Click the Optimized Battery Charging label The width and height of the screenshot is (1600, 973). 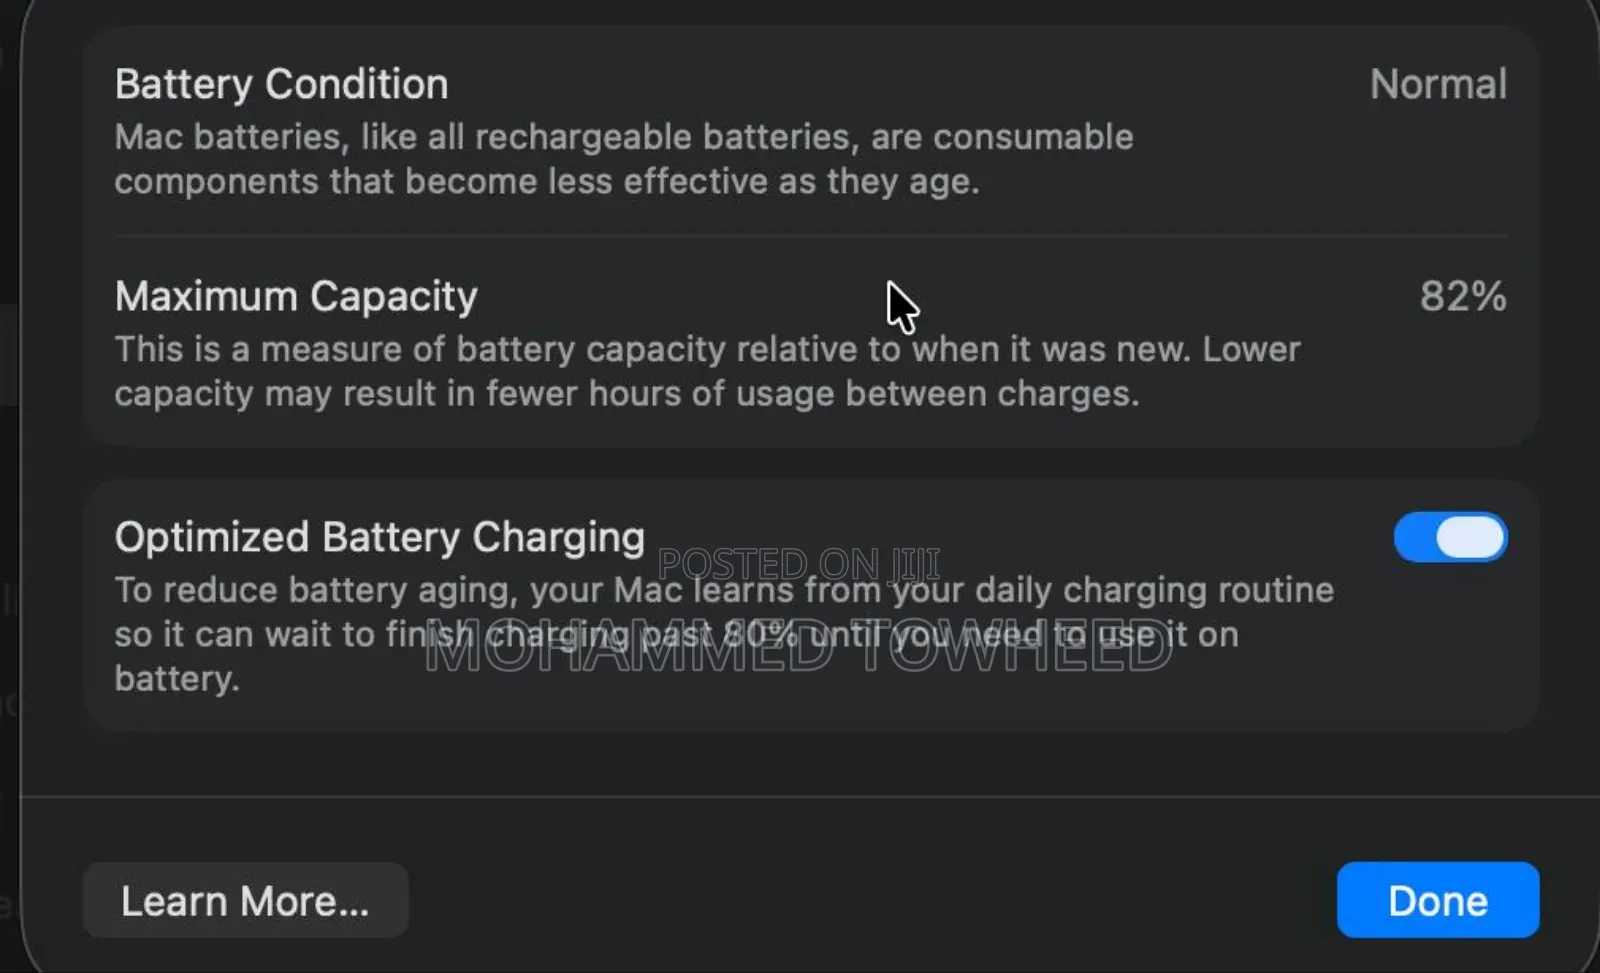379,537
